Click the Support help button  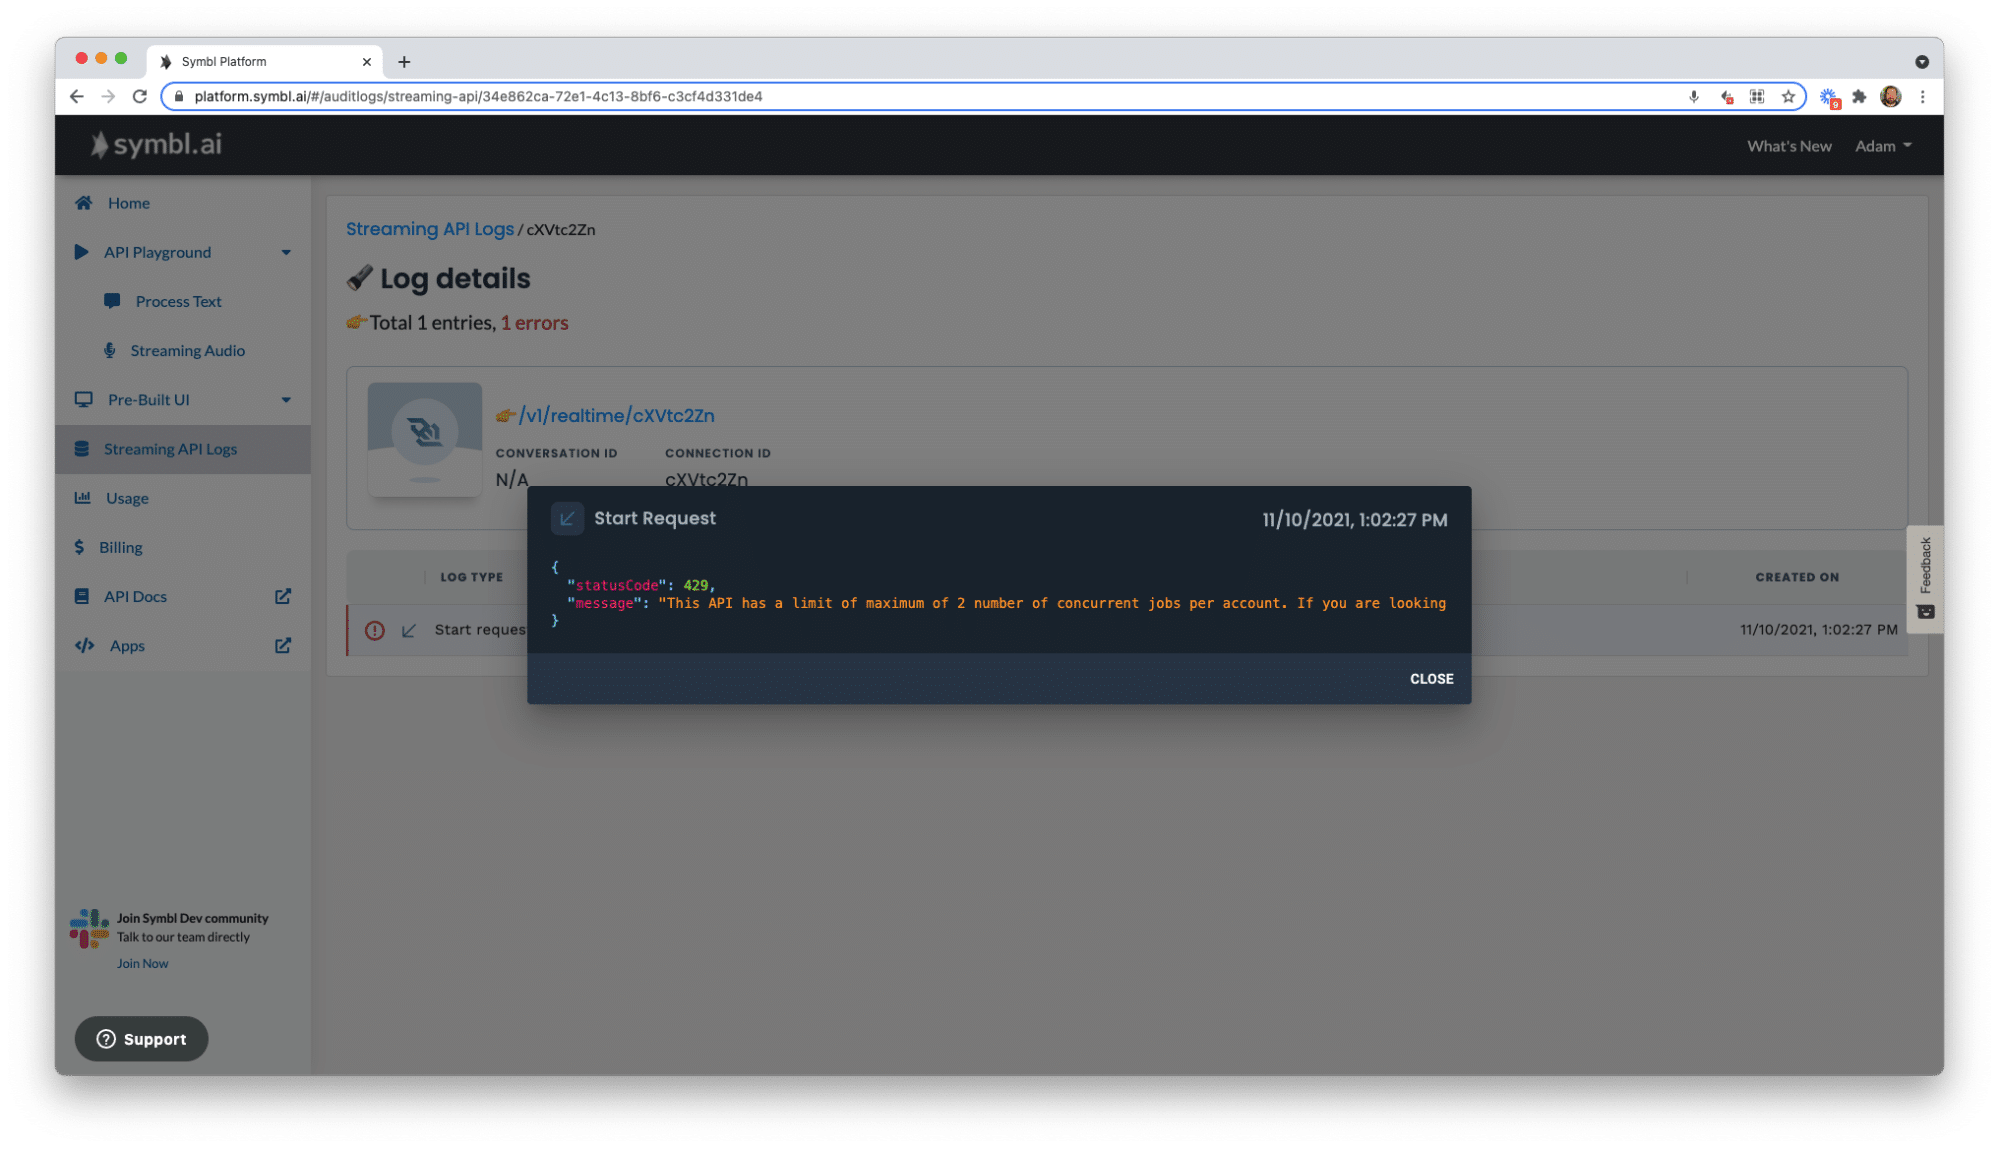click(x=141, y=1039)
